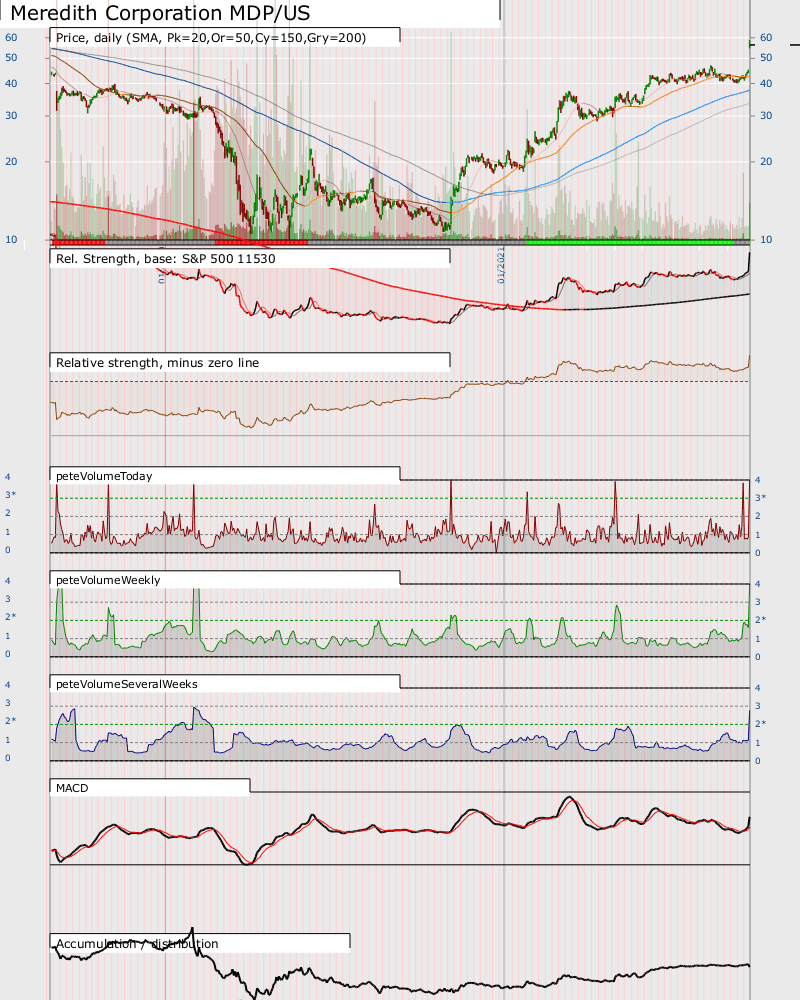Select the Accumulation / distribution panel label

(x=137, y=943)
